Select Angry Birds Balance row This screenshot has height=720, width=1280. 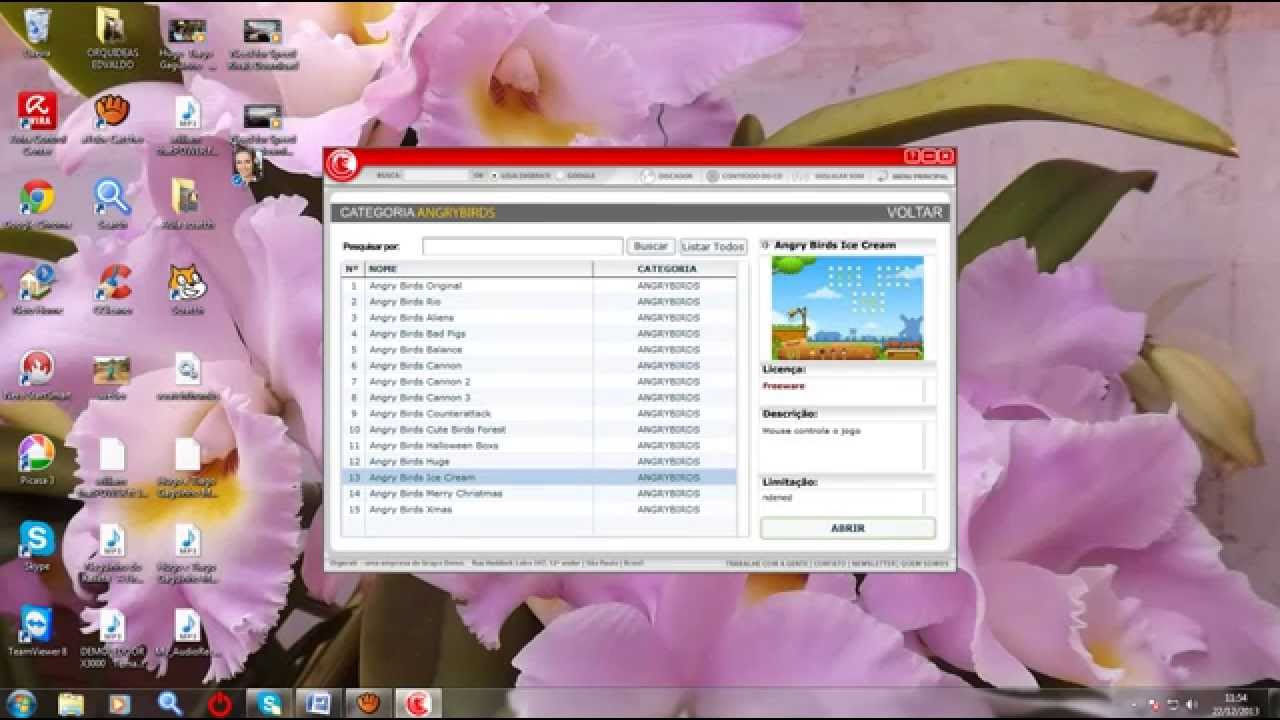point(539,350)
